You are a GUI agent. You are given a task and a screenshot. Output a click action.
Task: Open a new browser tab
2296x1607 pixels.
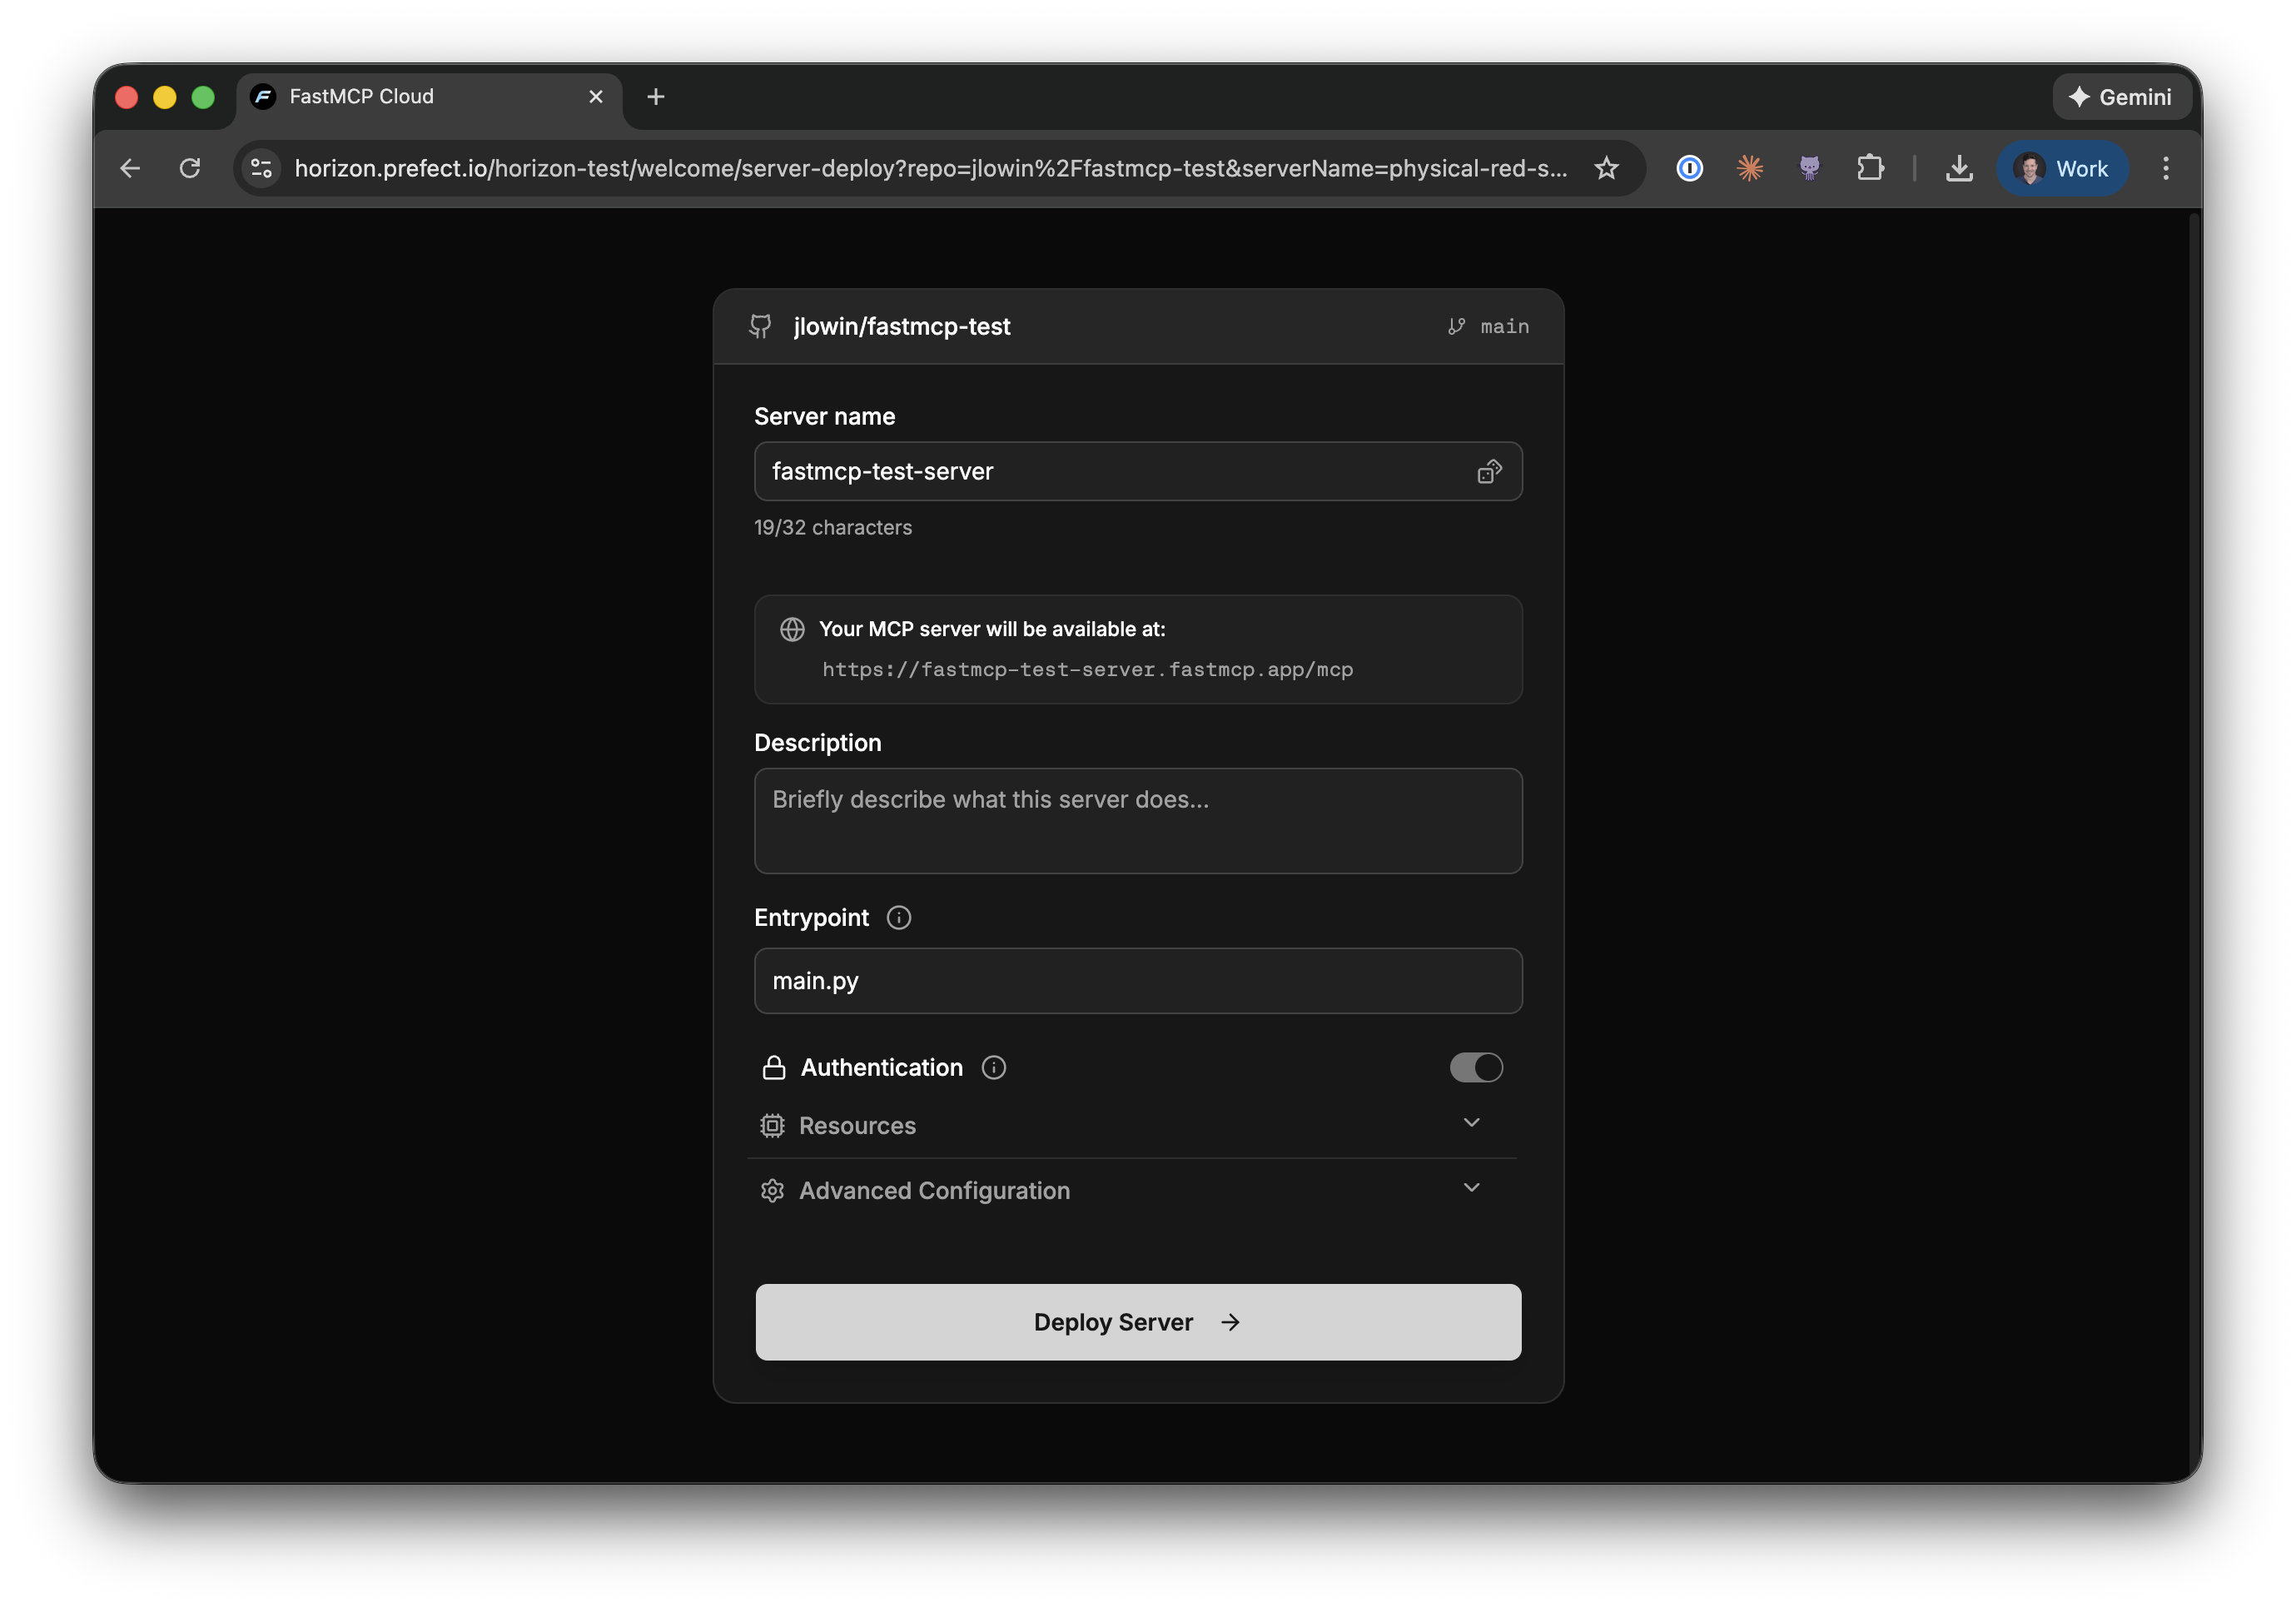click(x=655, y=97)
